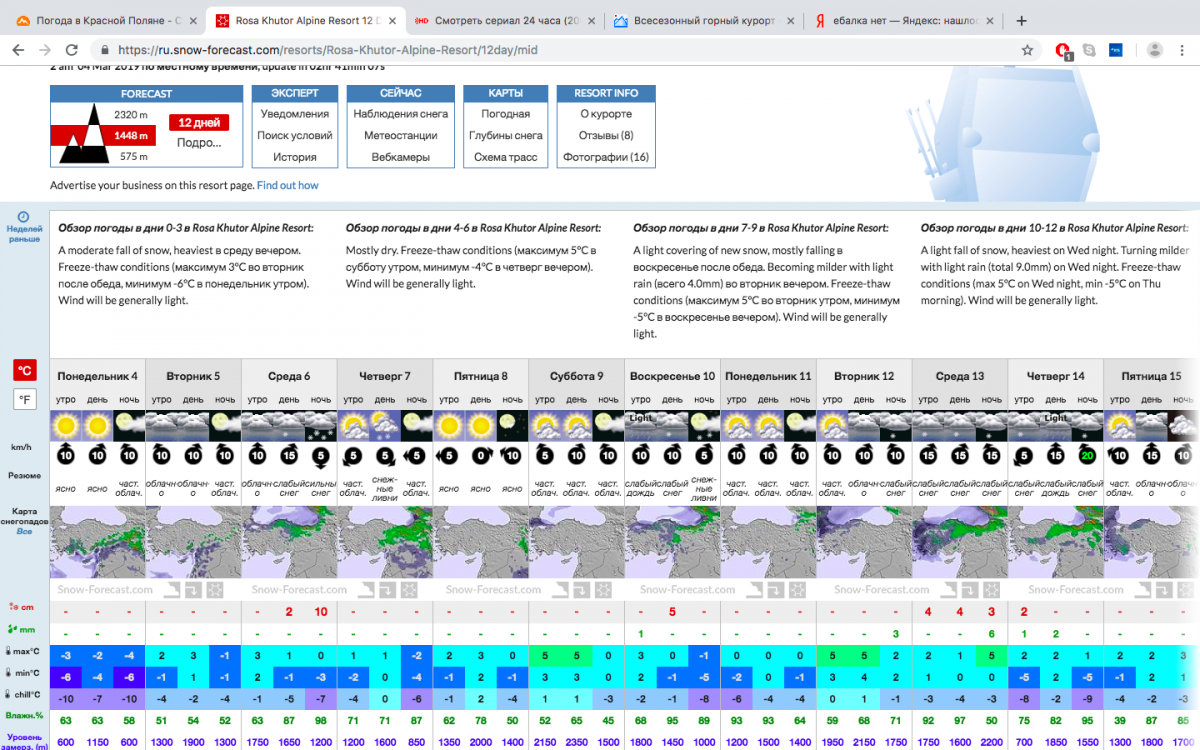Close the Rosa Khutor Alpine Resort tab
1200x750 pixels.
[392, 20]
